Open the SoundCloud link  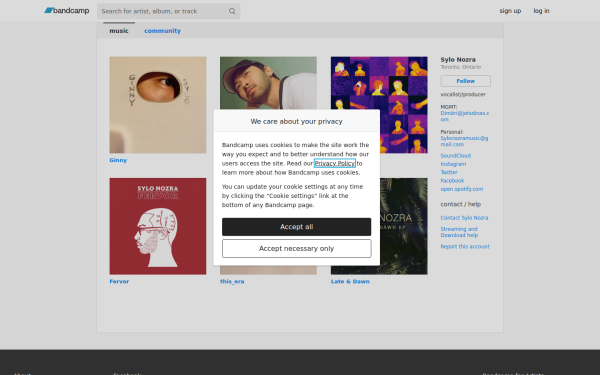click(455, 155)
